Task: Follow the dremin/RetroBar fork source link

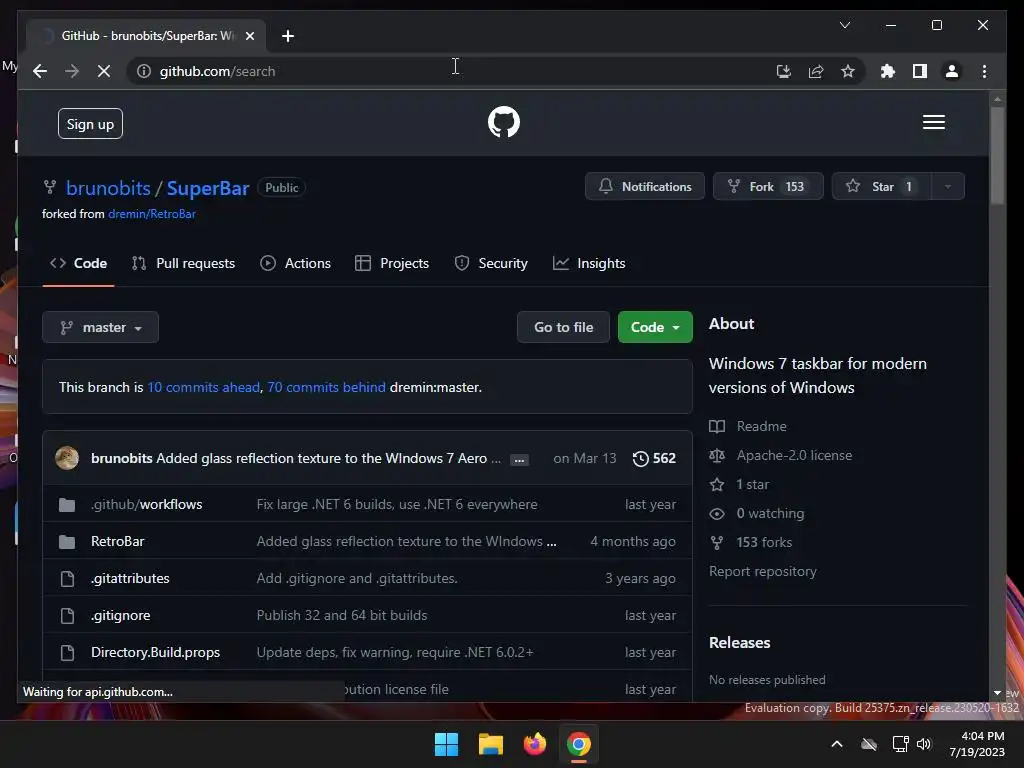Action: tap(152, 214)
